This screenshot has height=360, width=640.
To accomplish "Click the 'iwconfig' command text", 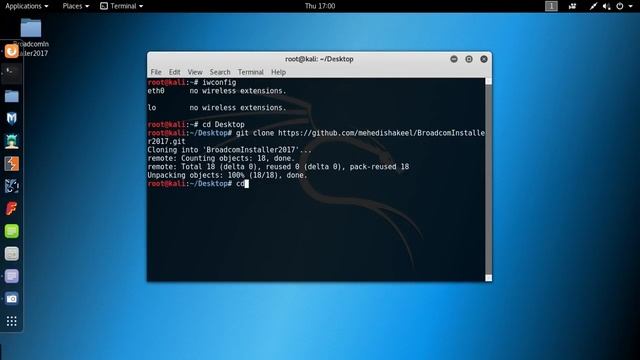I will point(219,82).
